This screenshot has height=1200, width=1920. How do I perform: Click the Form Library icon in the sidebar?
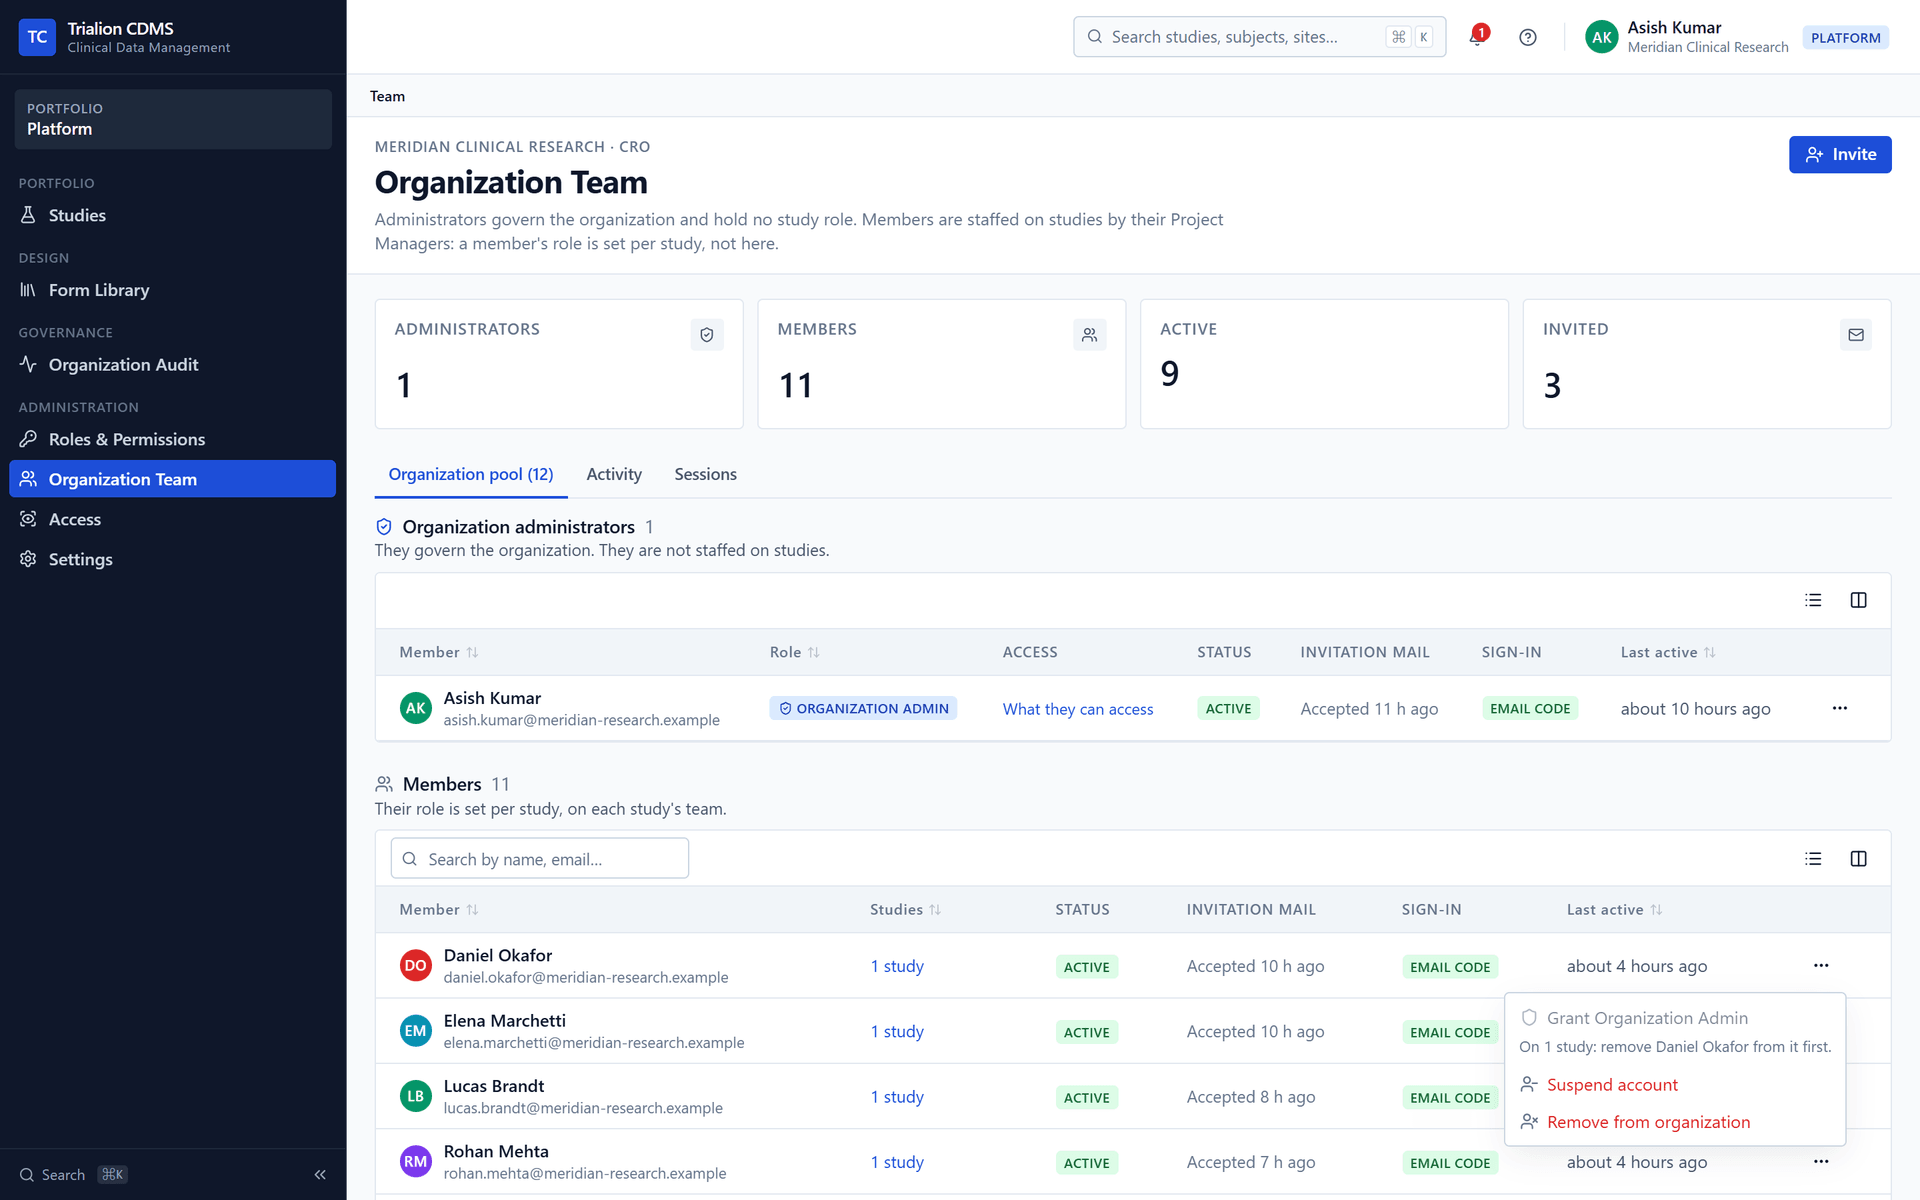click(x=28, y=290)
